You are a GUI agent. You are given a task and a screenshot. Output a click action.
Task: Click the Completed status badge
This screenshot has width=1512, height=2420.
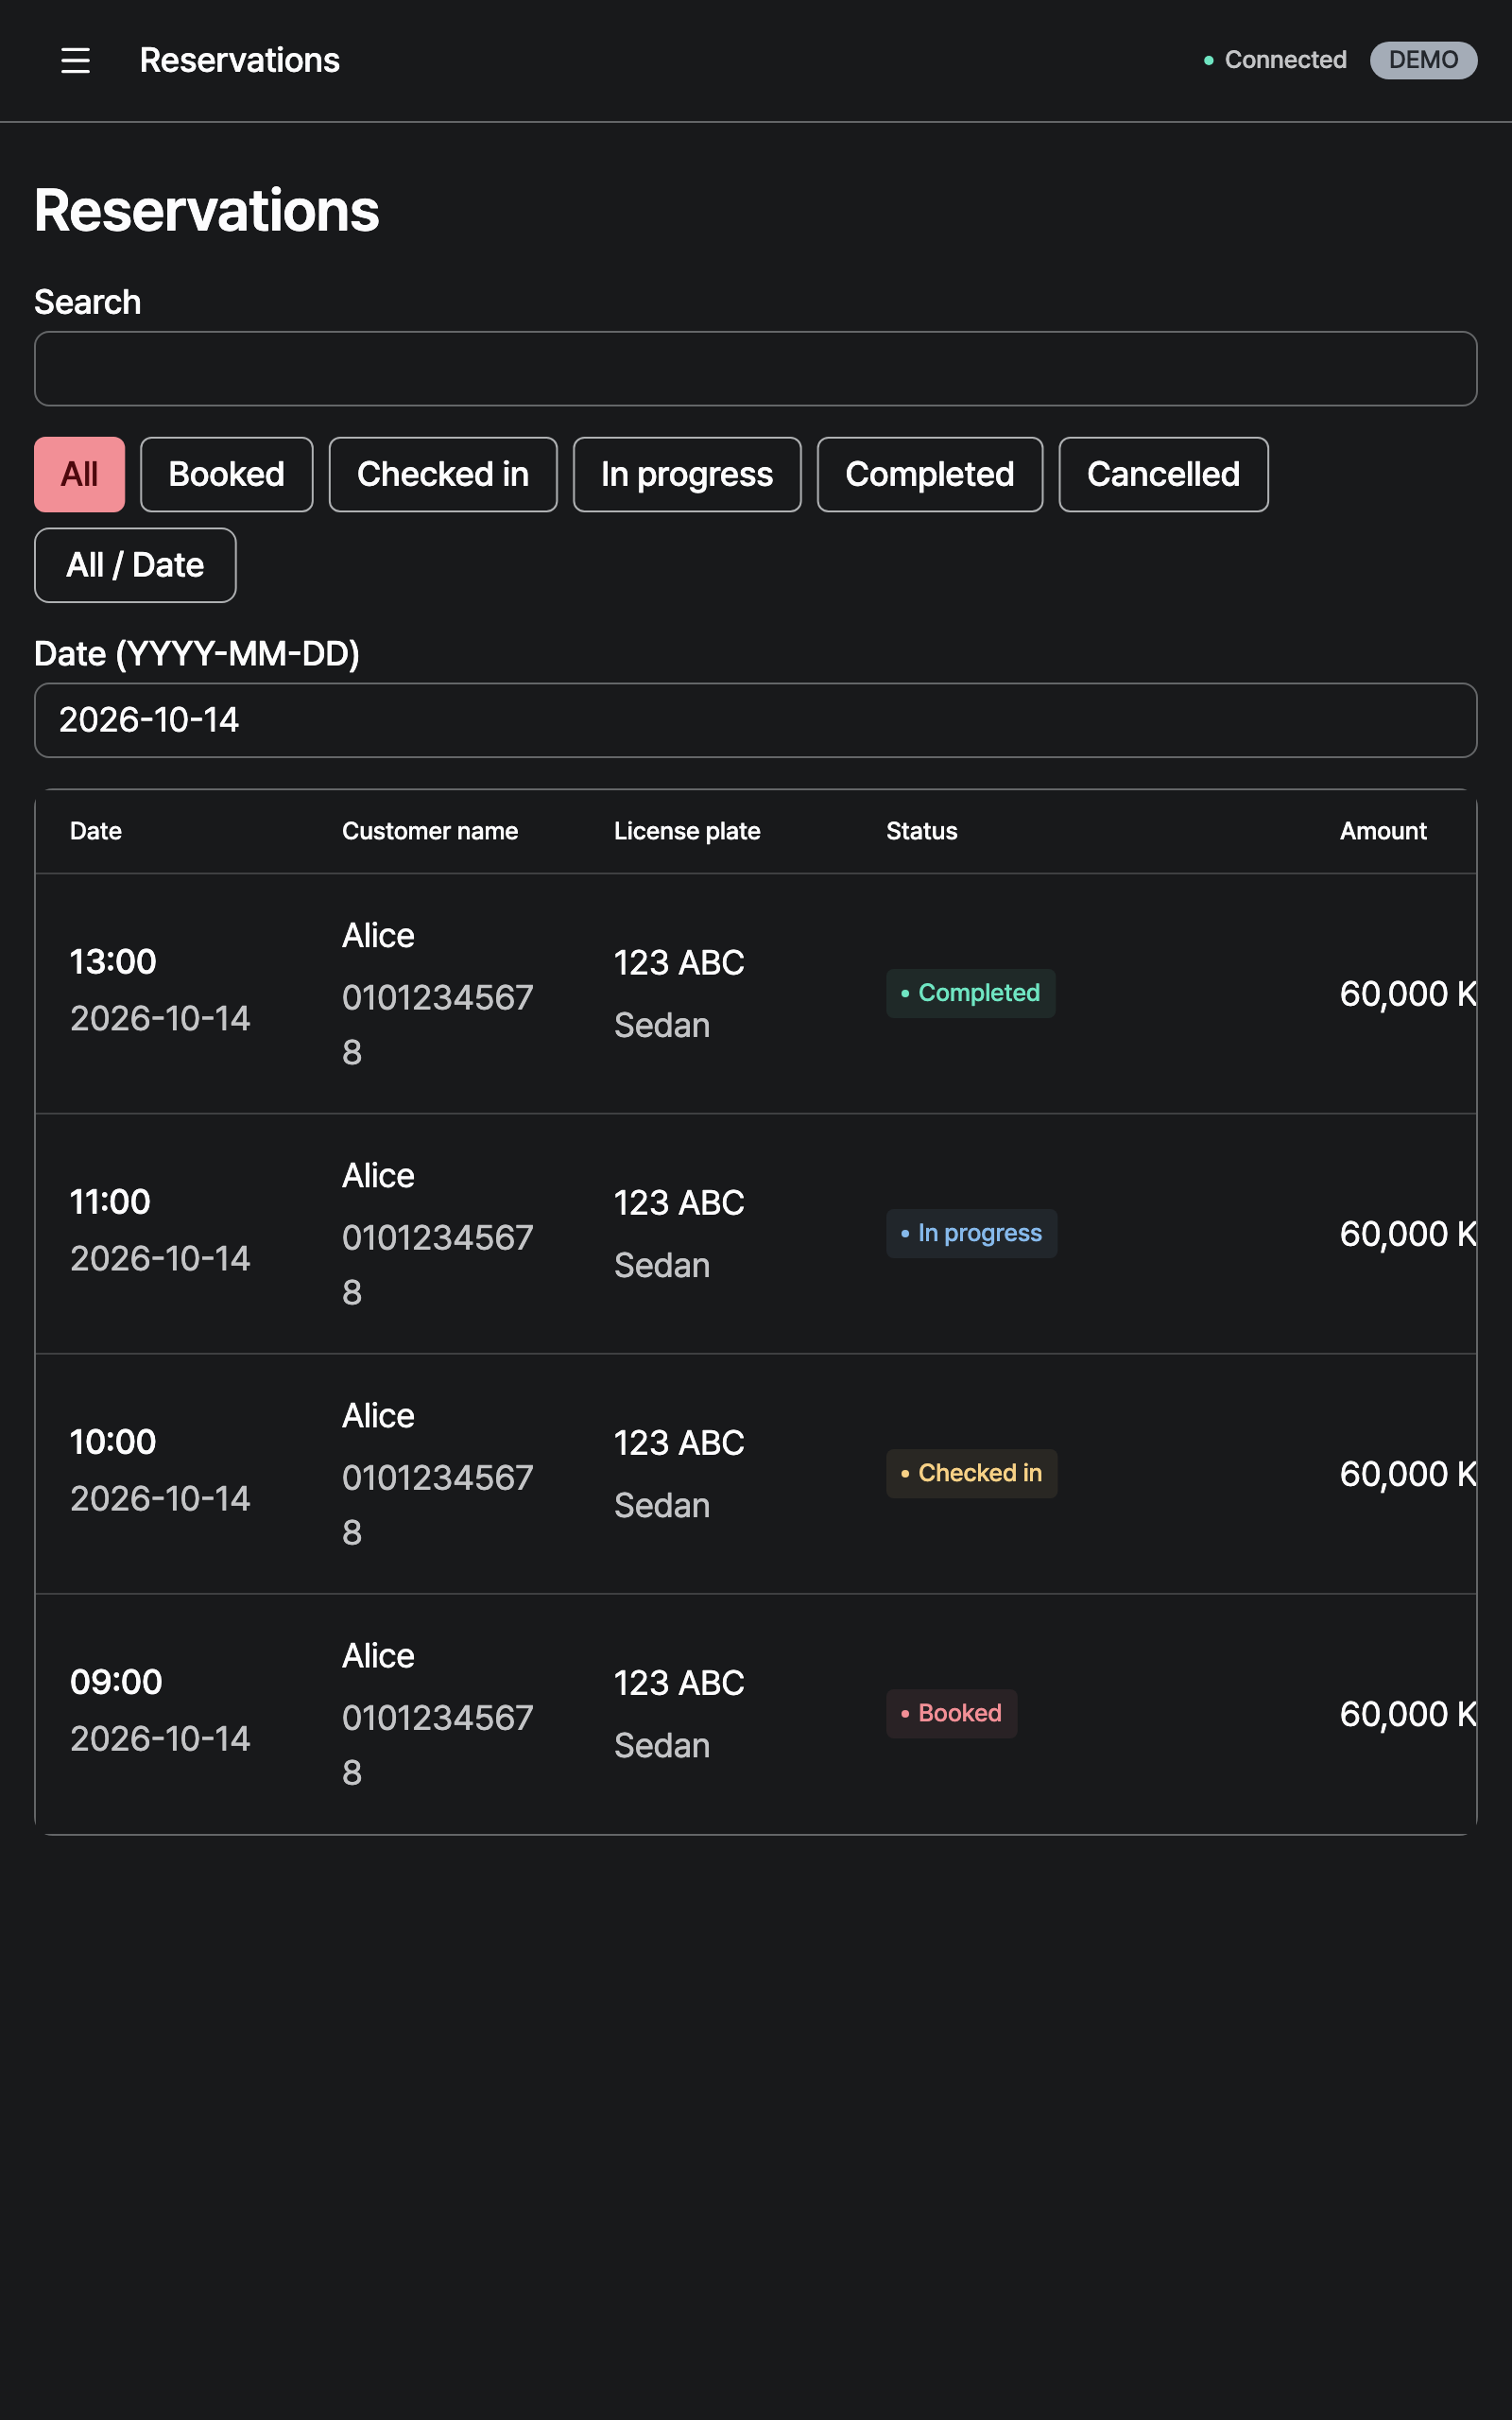click(x=970, y=993)
